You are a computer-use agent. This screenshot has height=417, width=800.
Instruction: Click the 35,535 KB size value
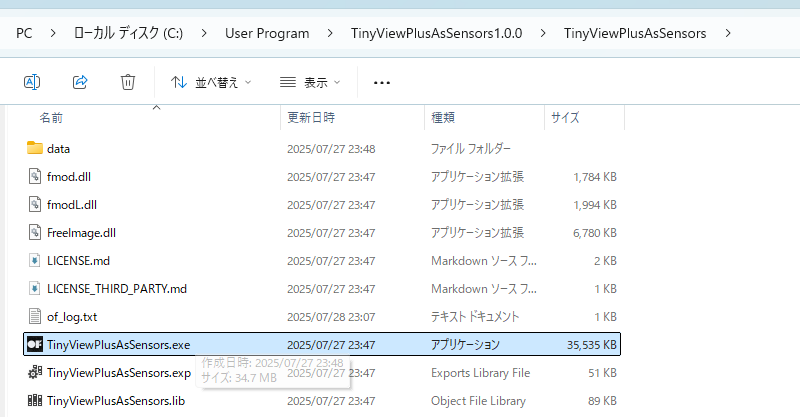(x=592, y=345)
